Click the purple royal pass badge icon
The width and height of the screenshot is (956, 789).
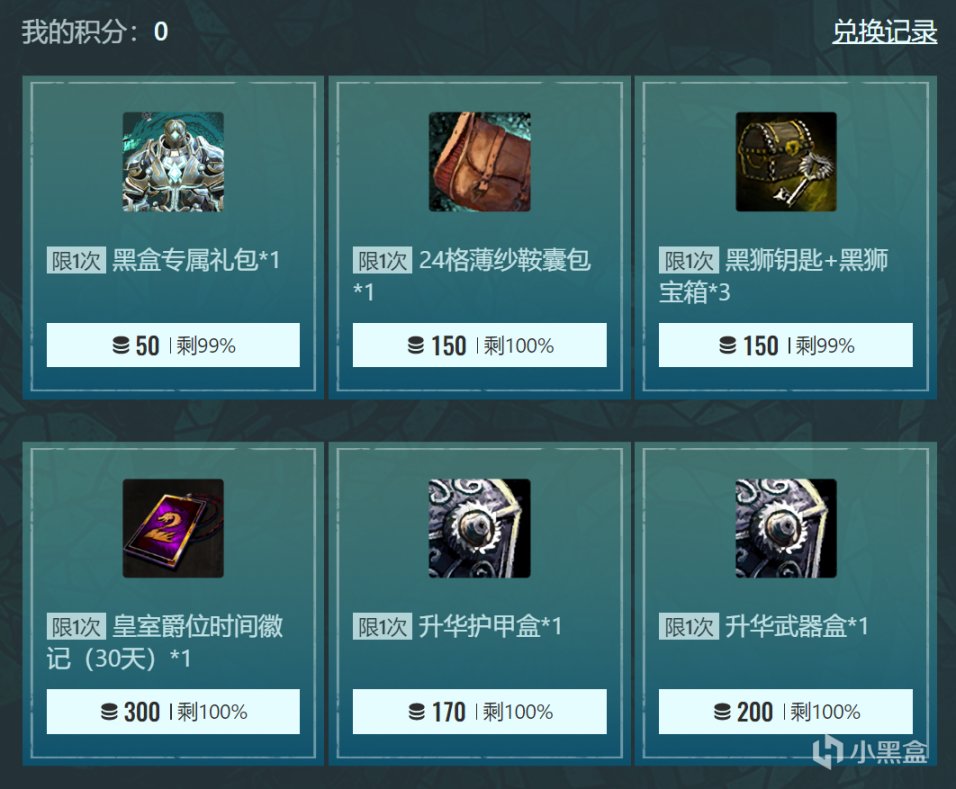pos(173,528)
